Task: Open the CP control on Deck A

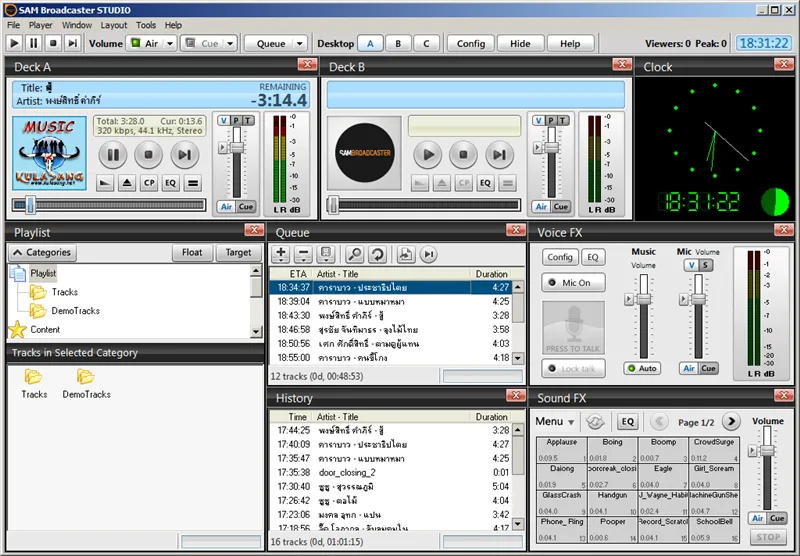Action: coord(149,183)
